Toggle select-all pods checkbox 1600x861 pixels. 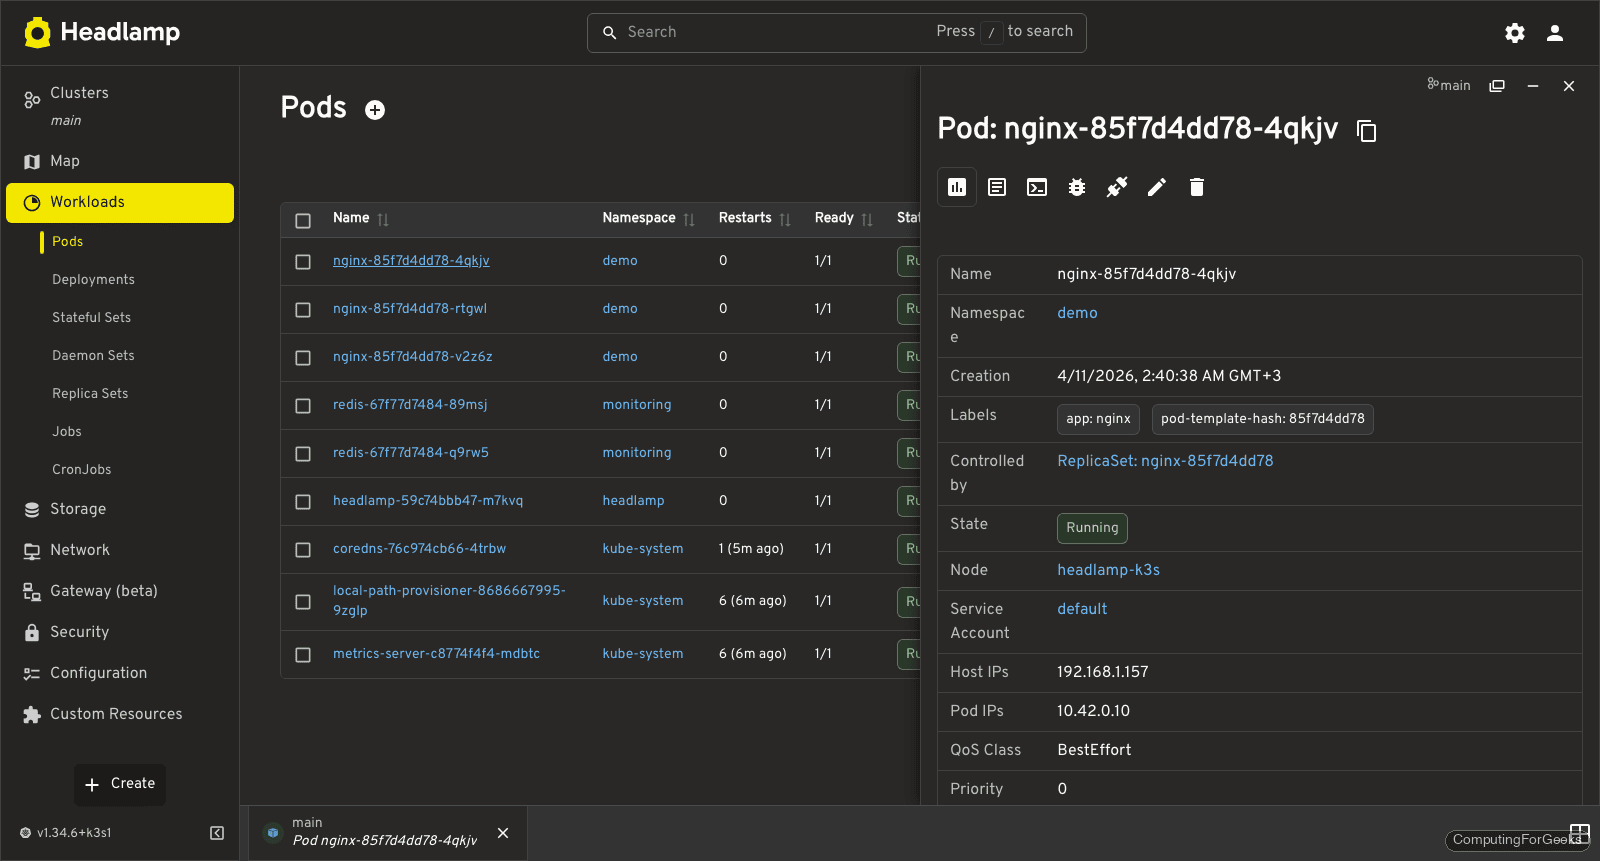303,221
